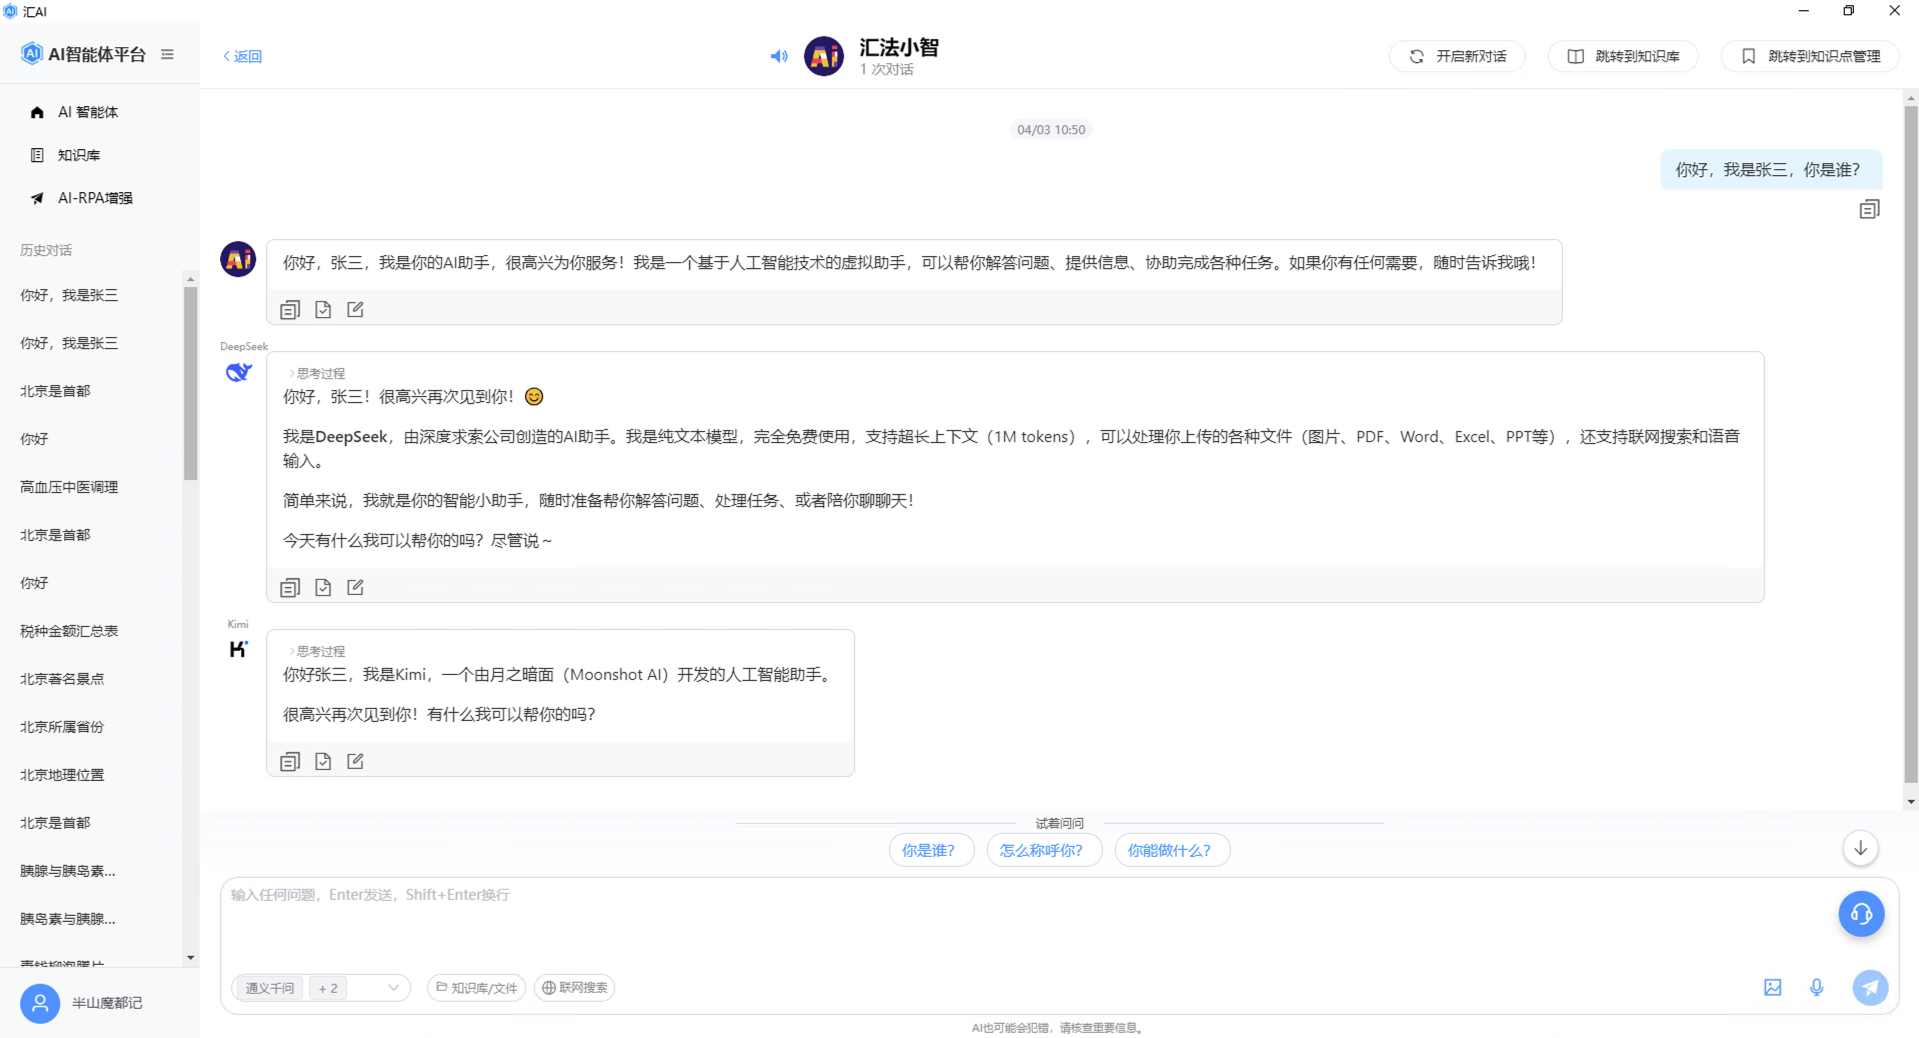
Task: Open 知识库 in the sidebar
Action: coord(79,155)
